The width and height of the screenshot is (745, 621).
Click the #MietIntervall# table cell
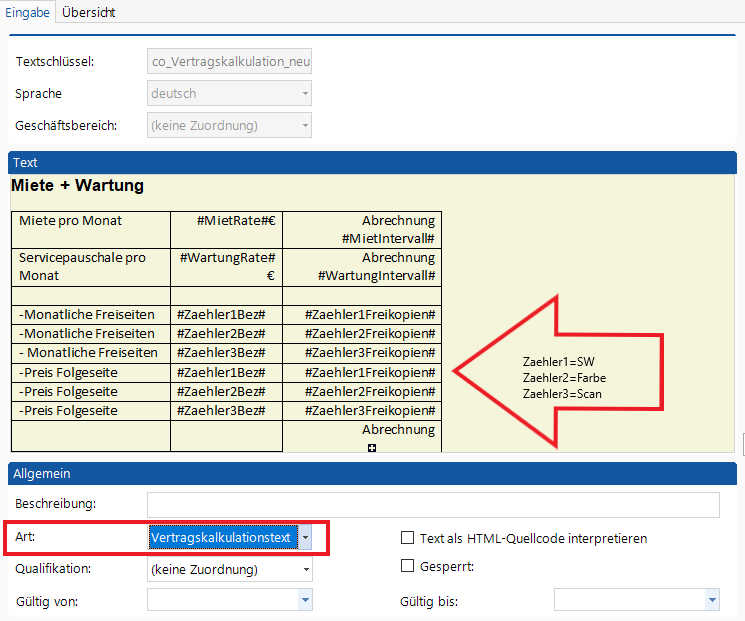click(x=362, y=229)
